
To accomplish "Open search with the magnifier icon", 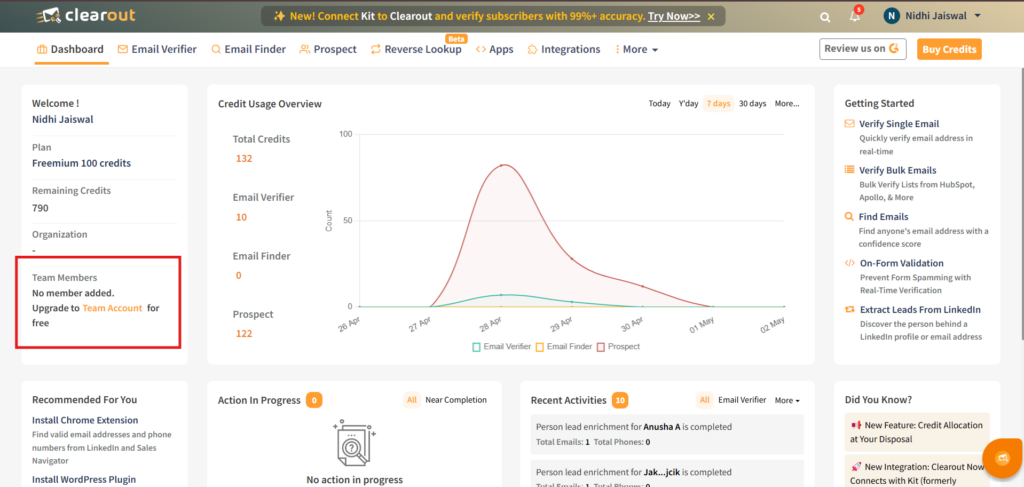I will click(x=825, y=17).
